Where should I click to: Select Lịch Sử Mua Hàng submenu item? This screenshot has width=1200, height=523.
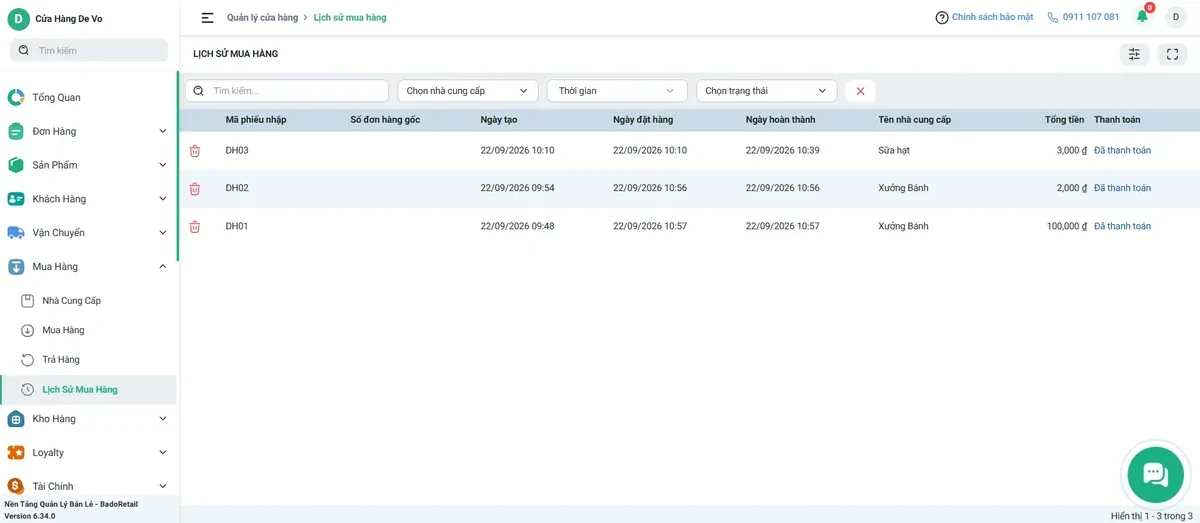point(88,390)
